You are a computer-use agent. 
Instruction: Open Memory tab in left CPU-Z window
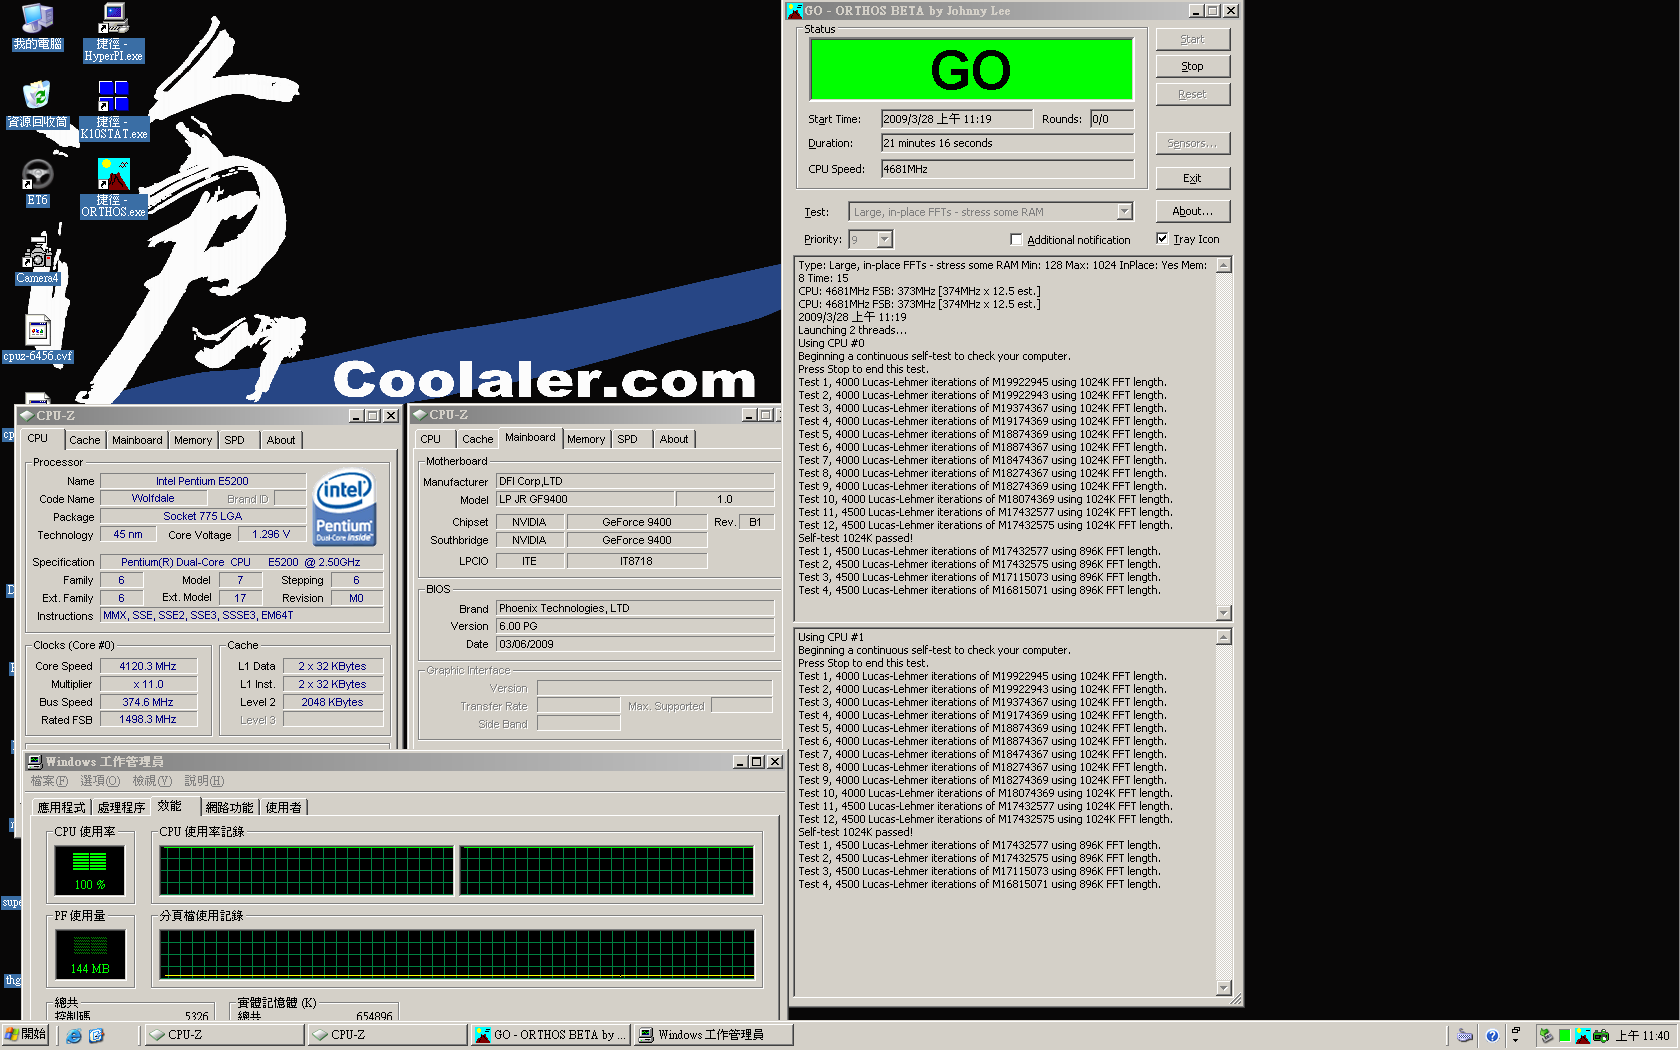pos(193,440)
